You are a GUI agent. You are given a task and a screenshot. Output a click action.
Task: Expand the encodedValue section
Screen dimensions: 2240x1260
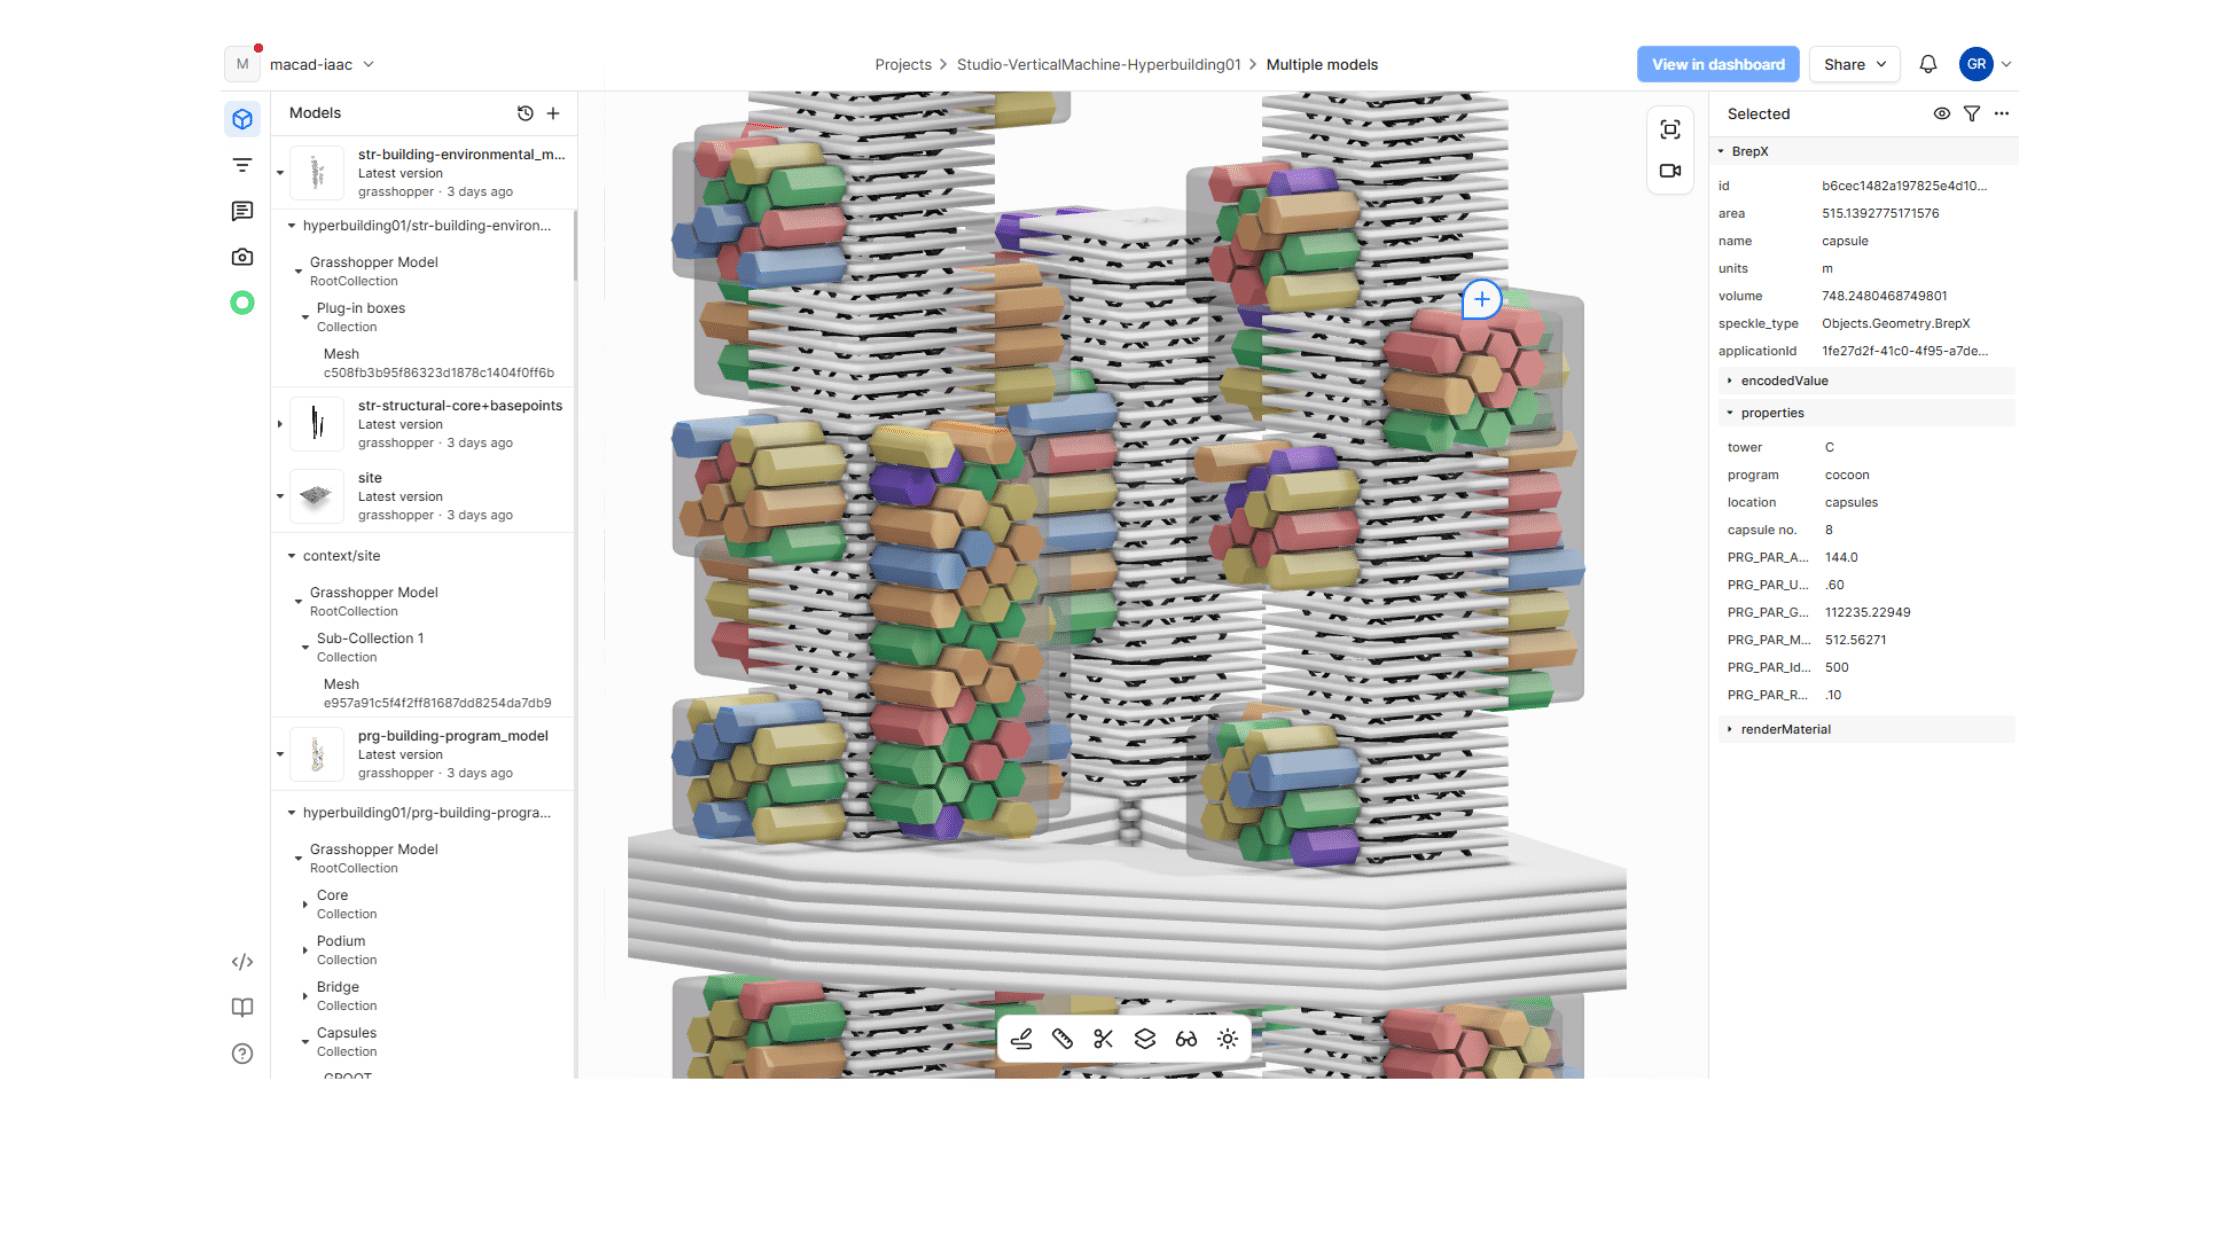1784,381
